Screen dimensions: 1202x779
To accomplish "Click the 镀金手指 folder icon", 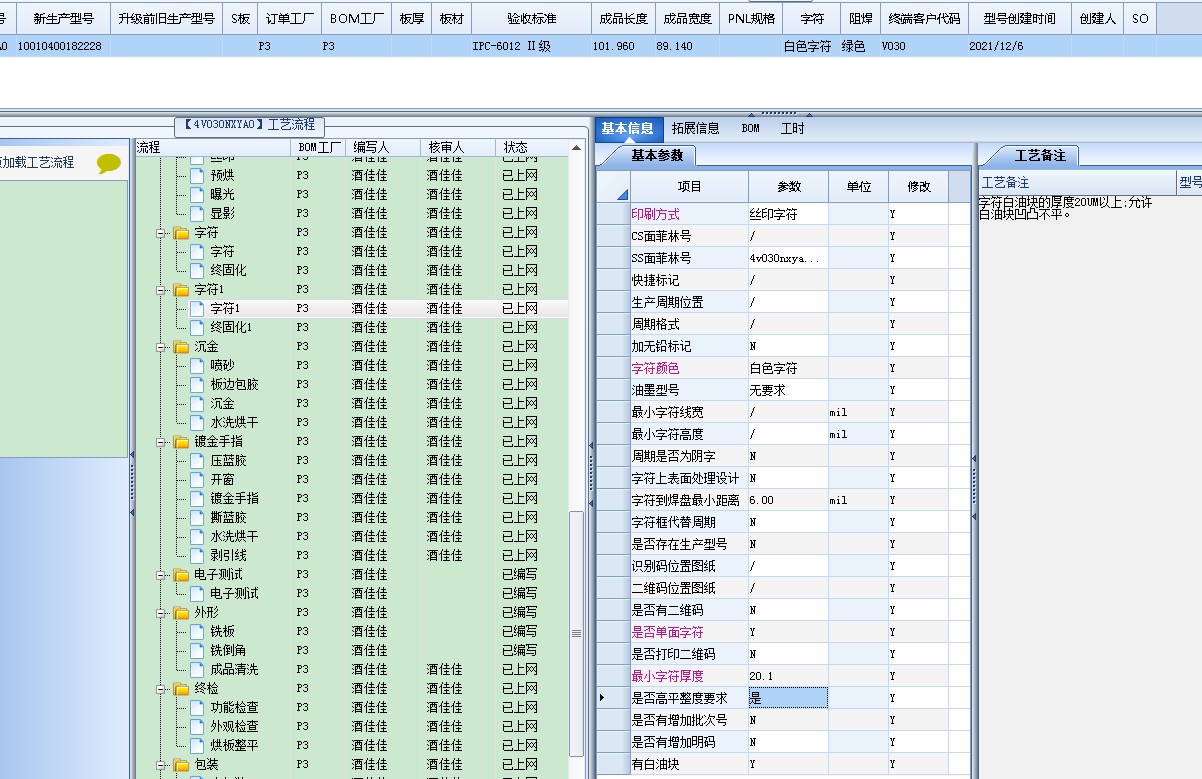I will (x=181, y=442).
